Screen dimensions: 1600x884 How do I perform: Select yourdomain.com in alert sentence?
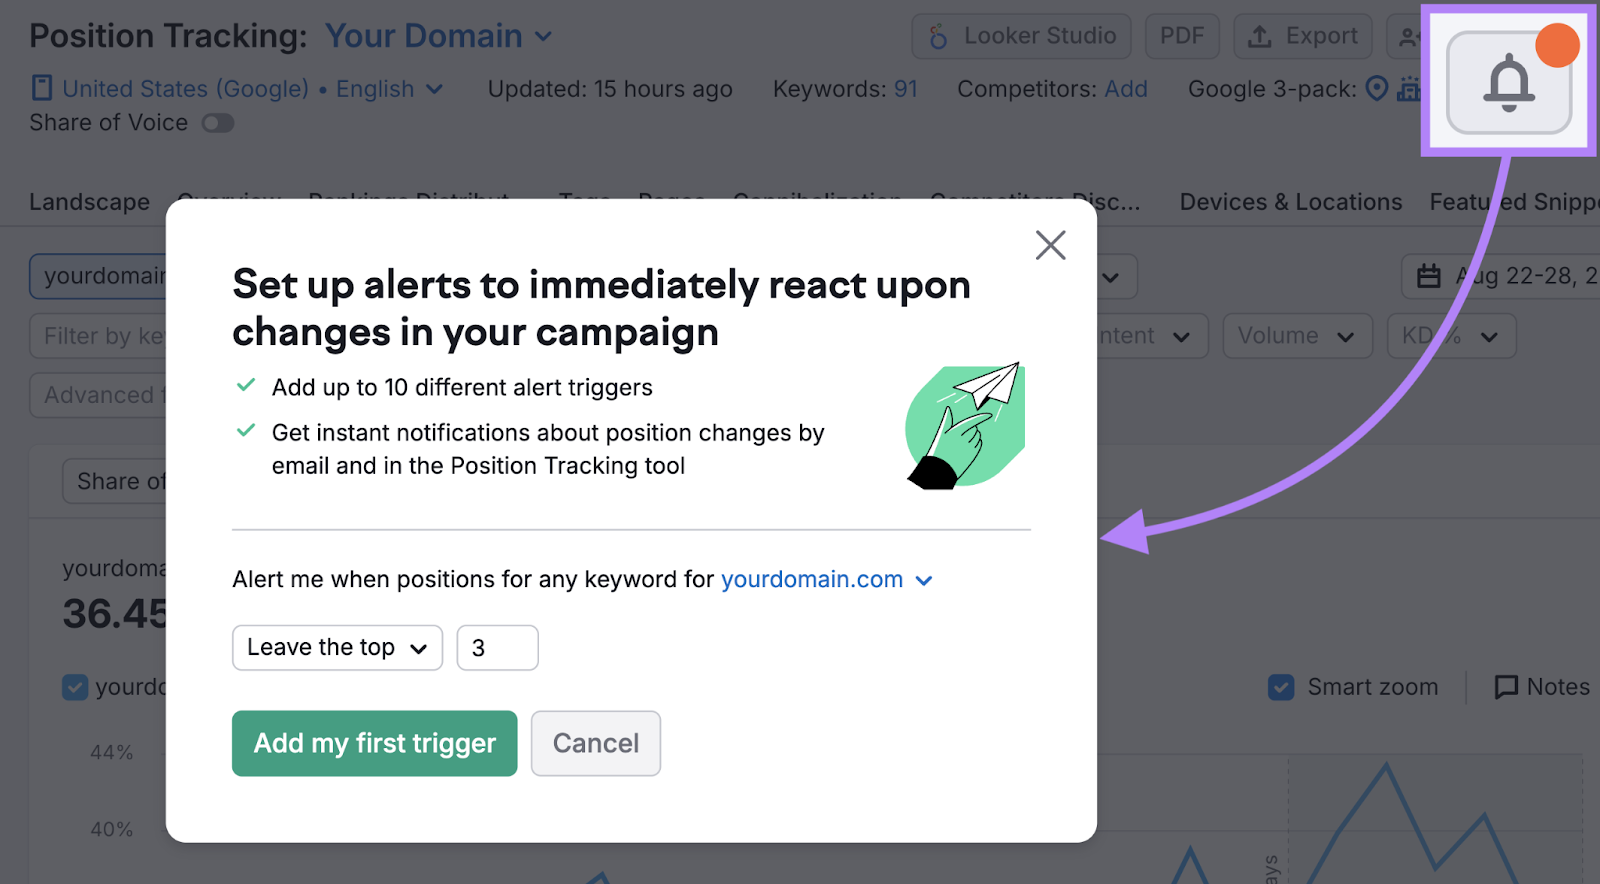(826, 580)
